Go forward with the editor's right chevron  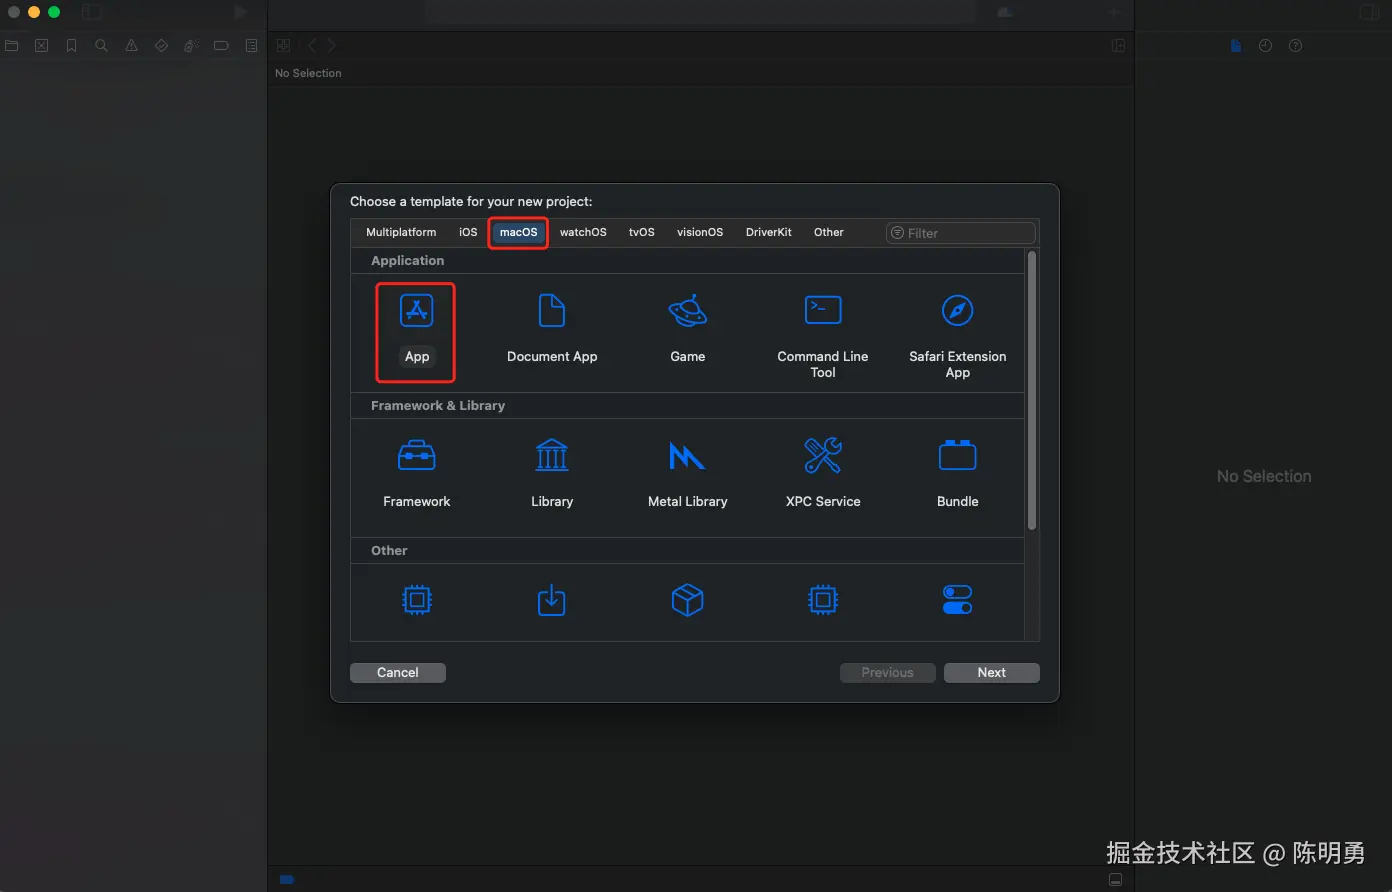pyautogui.click(x=331, y=46)
